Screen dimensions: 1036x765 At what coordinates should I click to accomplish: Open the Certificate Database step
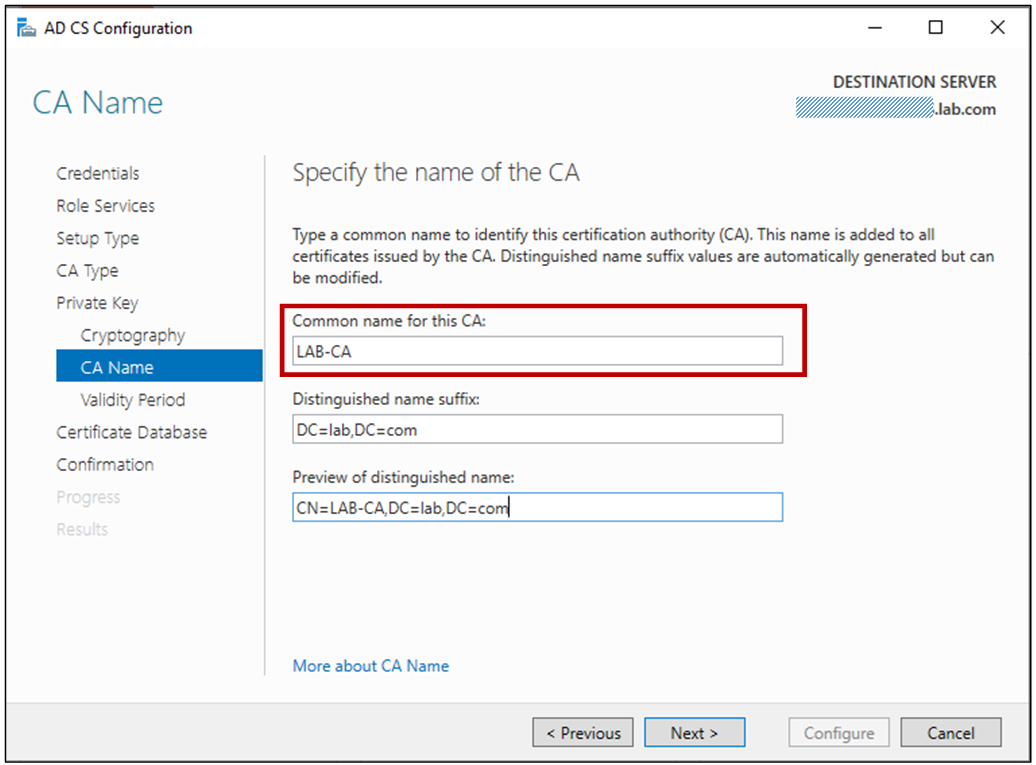coord(132,432)
